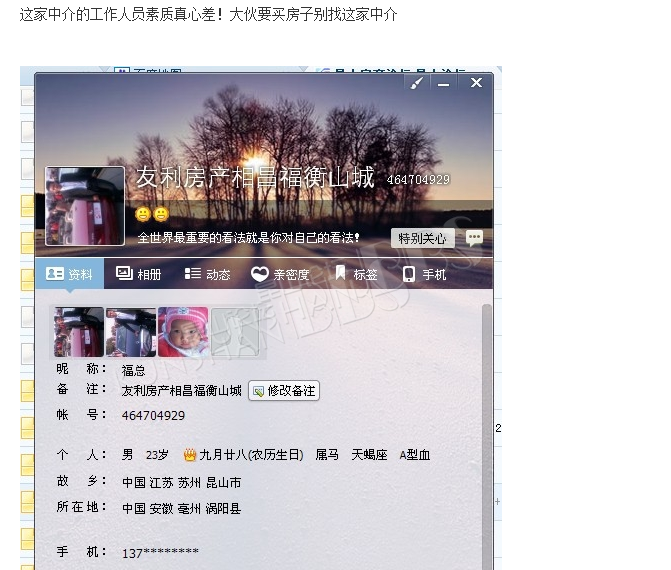Screen dimensions: 671x570
Task: Open the second album photo thumbnail
Action: [x=131, y=332]
